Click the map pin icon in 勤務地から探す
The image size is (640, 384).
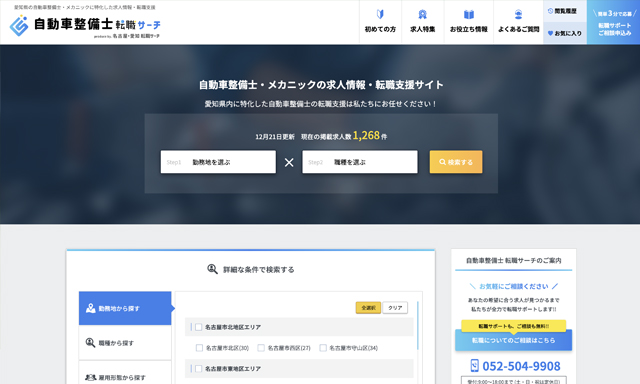91,309
